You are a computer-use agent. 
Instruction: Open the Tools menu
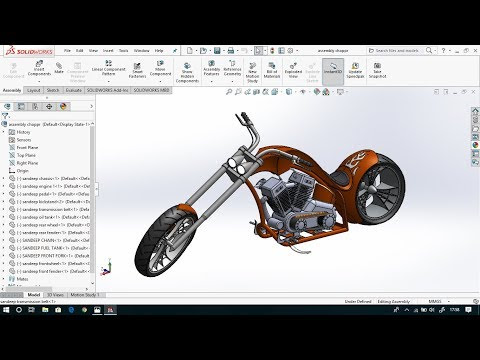click(123, 51)
